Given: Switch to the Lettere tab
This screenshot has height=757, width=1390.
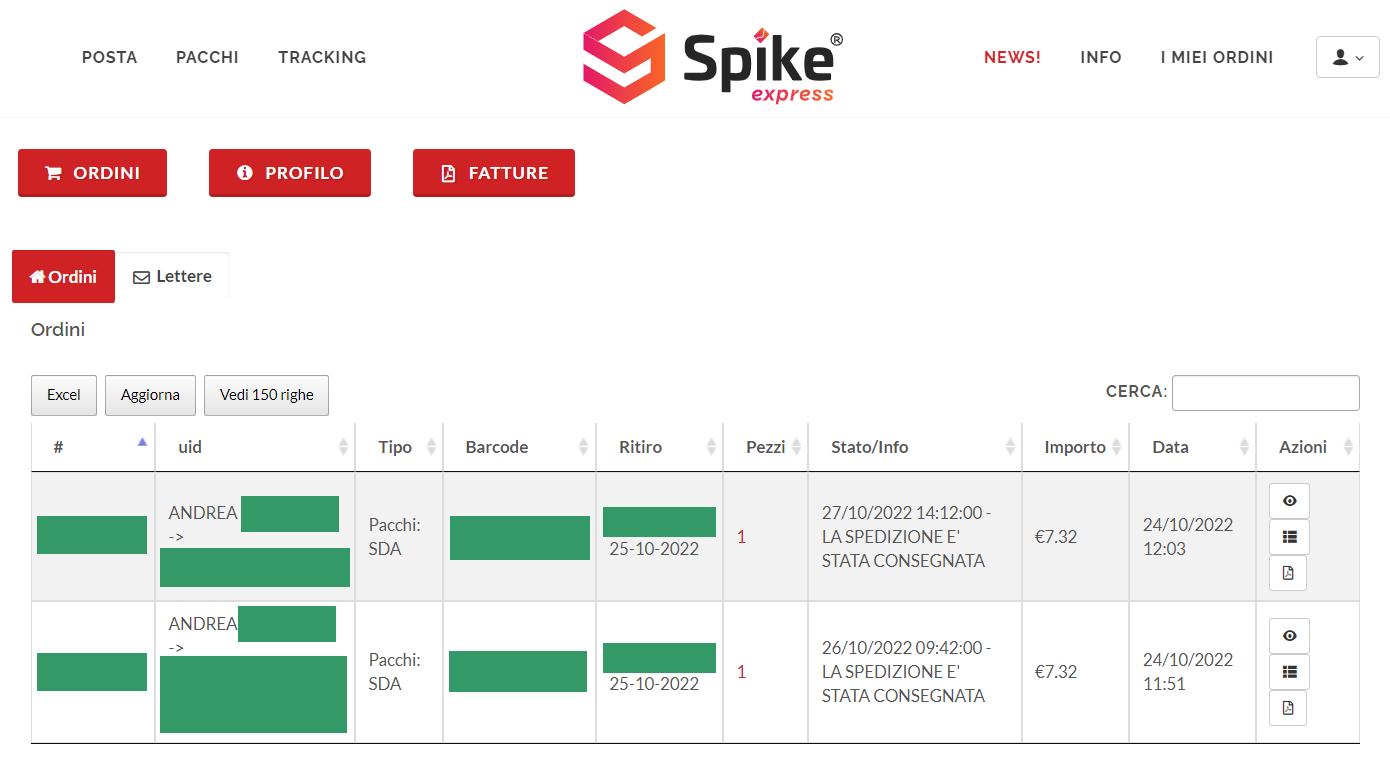Looking at the screenshot, I should coord(172,276).
